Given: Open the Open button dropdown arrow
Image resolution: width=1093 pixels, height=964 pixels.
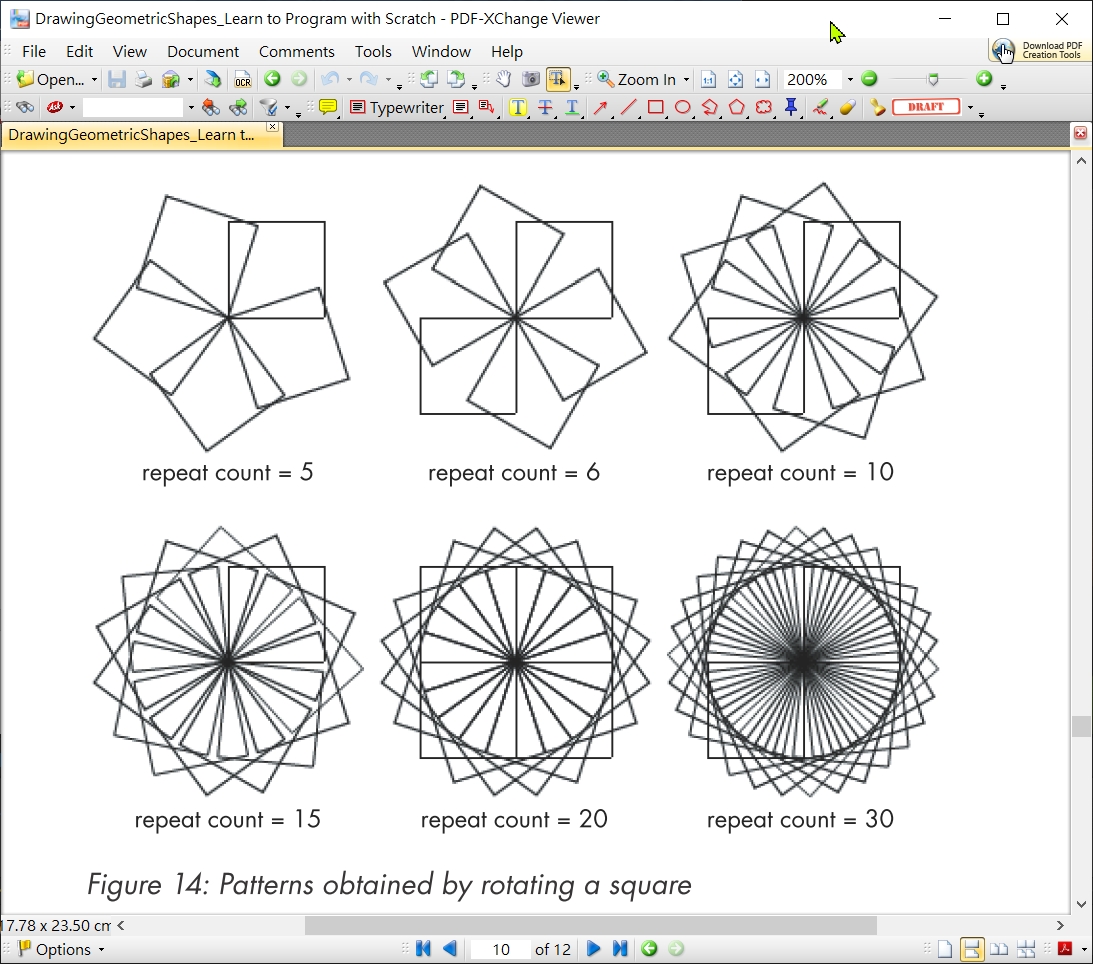Looking at the screenshot, I should [x=96, y=80].
